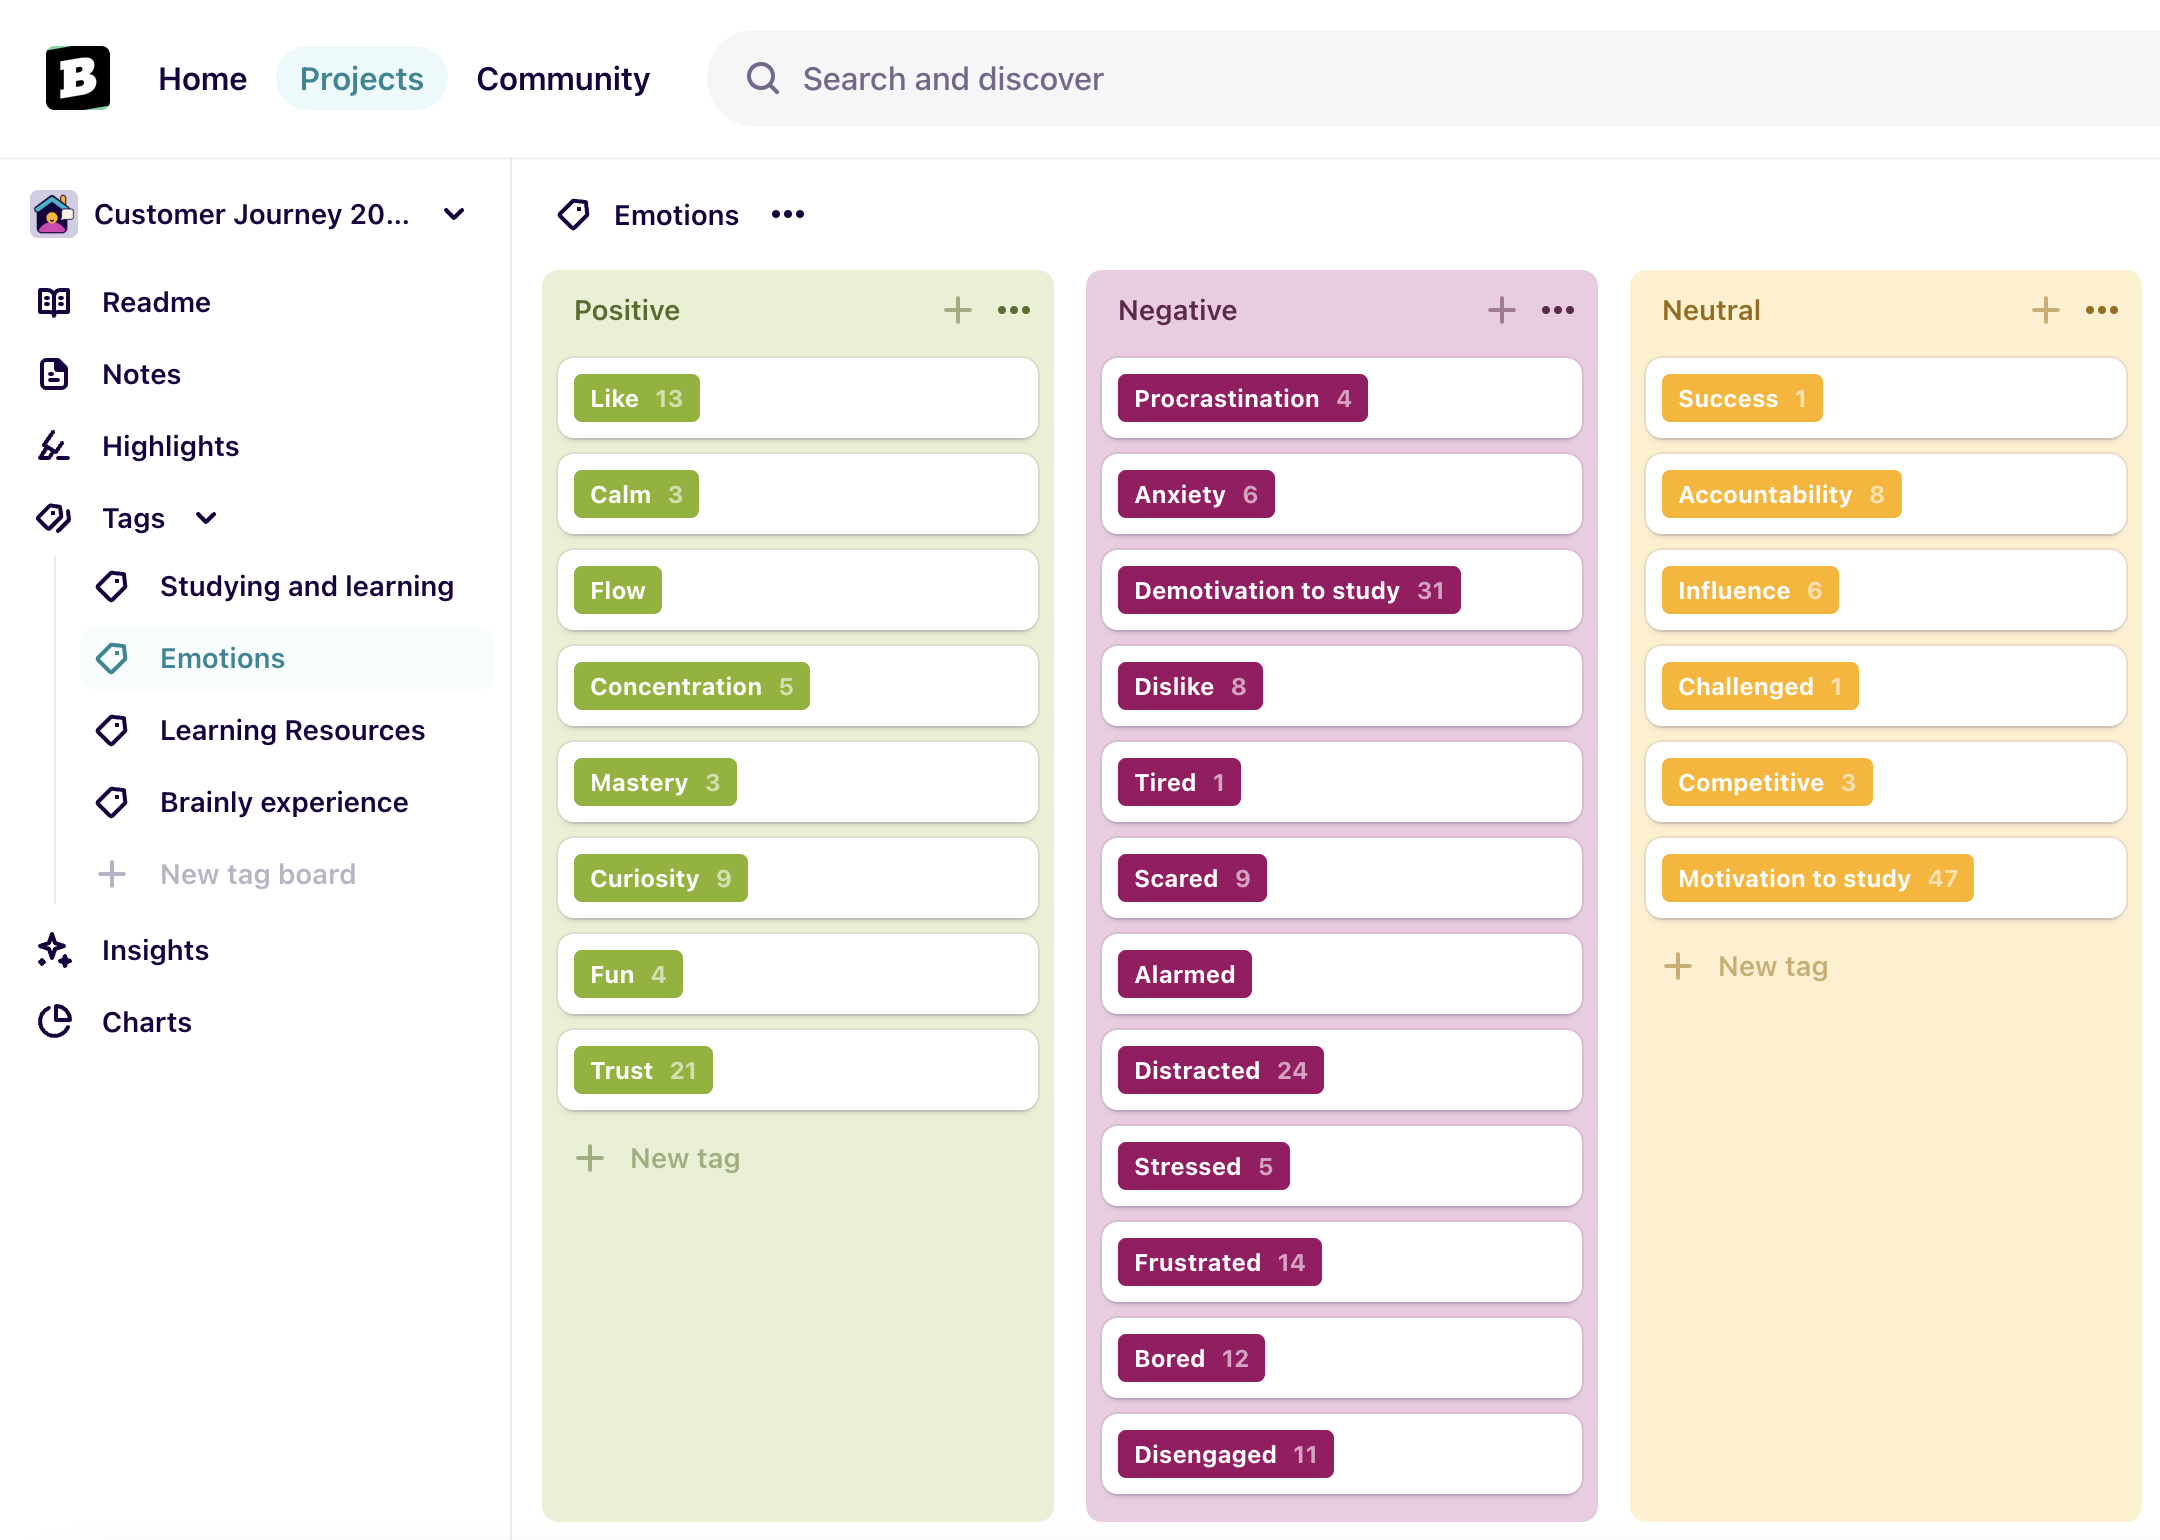Select the Curiosity 9 tag

tap(661, 878)
